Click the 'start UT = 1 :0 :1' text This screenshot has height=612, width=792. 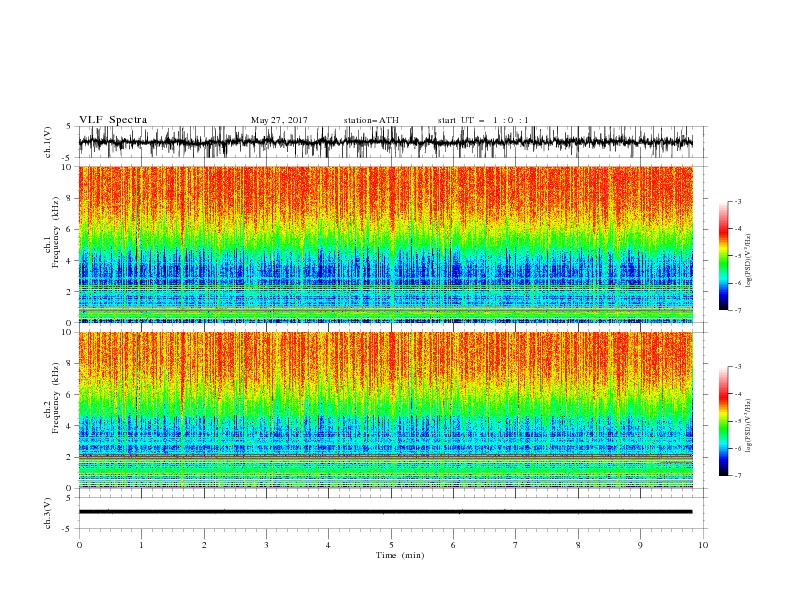483,120
